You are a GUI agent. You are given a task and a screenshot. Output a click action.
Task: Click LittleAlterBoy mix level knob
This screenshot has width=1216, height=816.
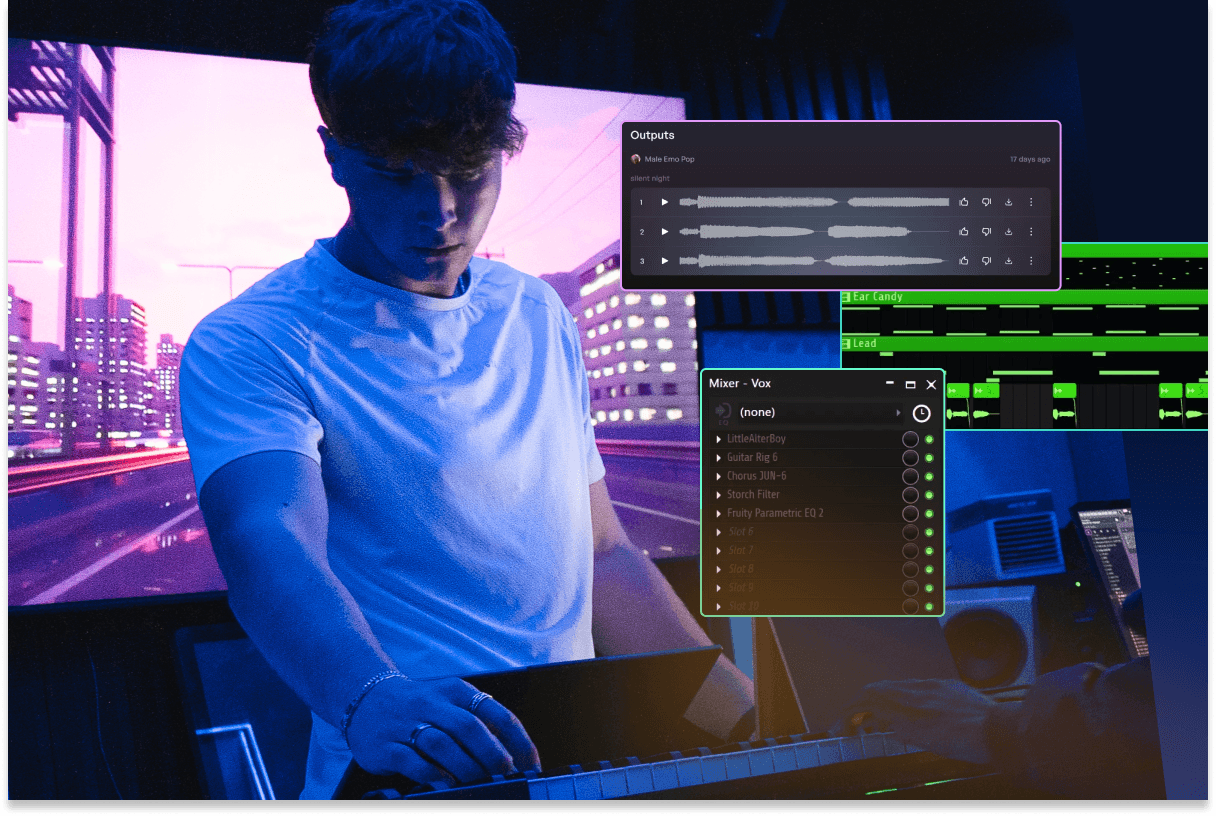coord(910,439)
